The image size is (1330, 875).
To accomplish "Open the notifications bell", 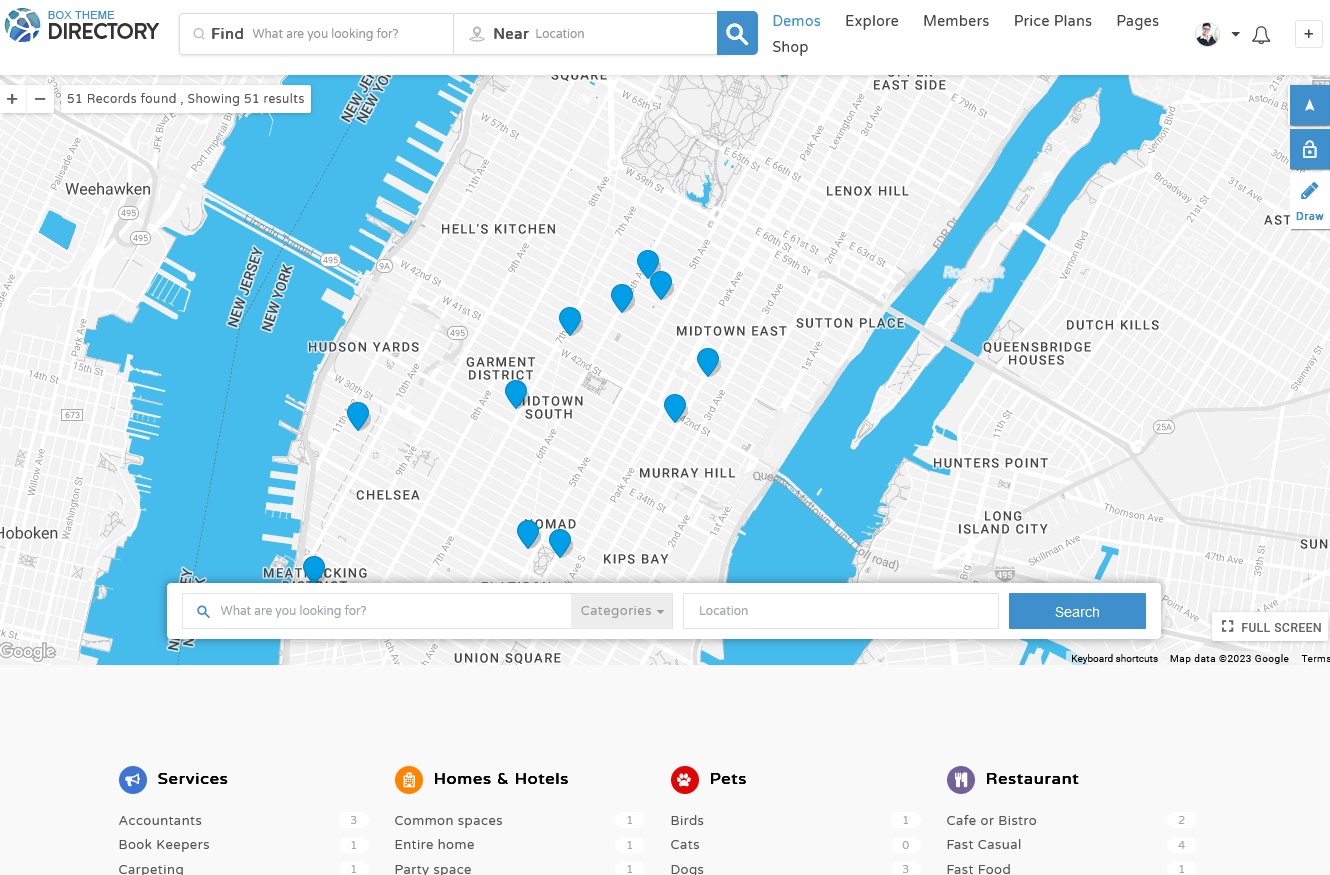I will point(1261,35).
